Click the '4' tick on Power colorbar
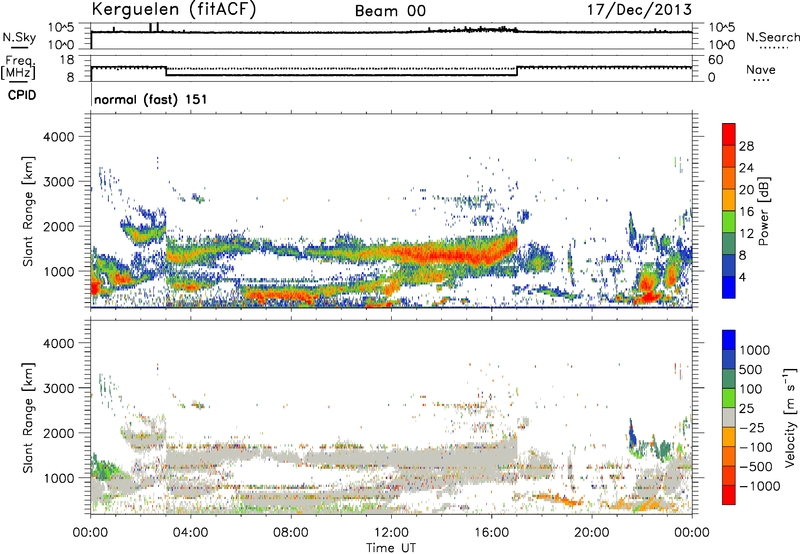 point(742,277)
